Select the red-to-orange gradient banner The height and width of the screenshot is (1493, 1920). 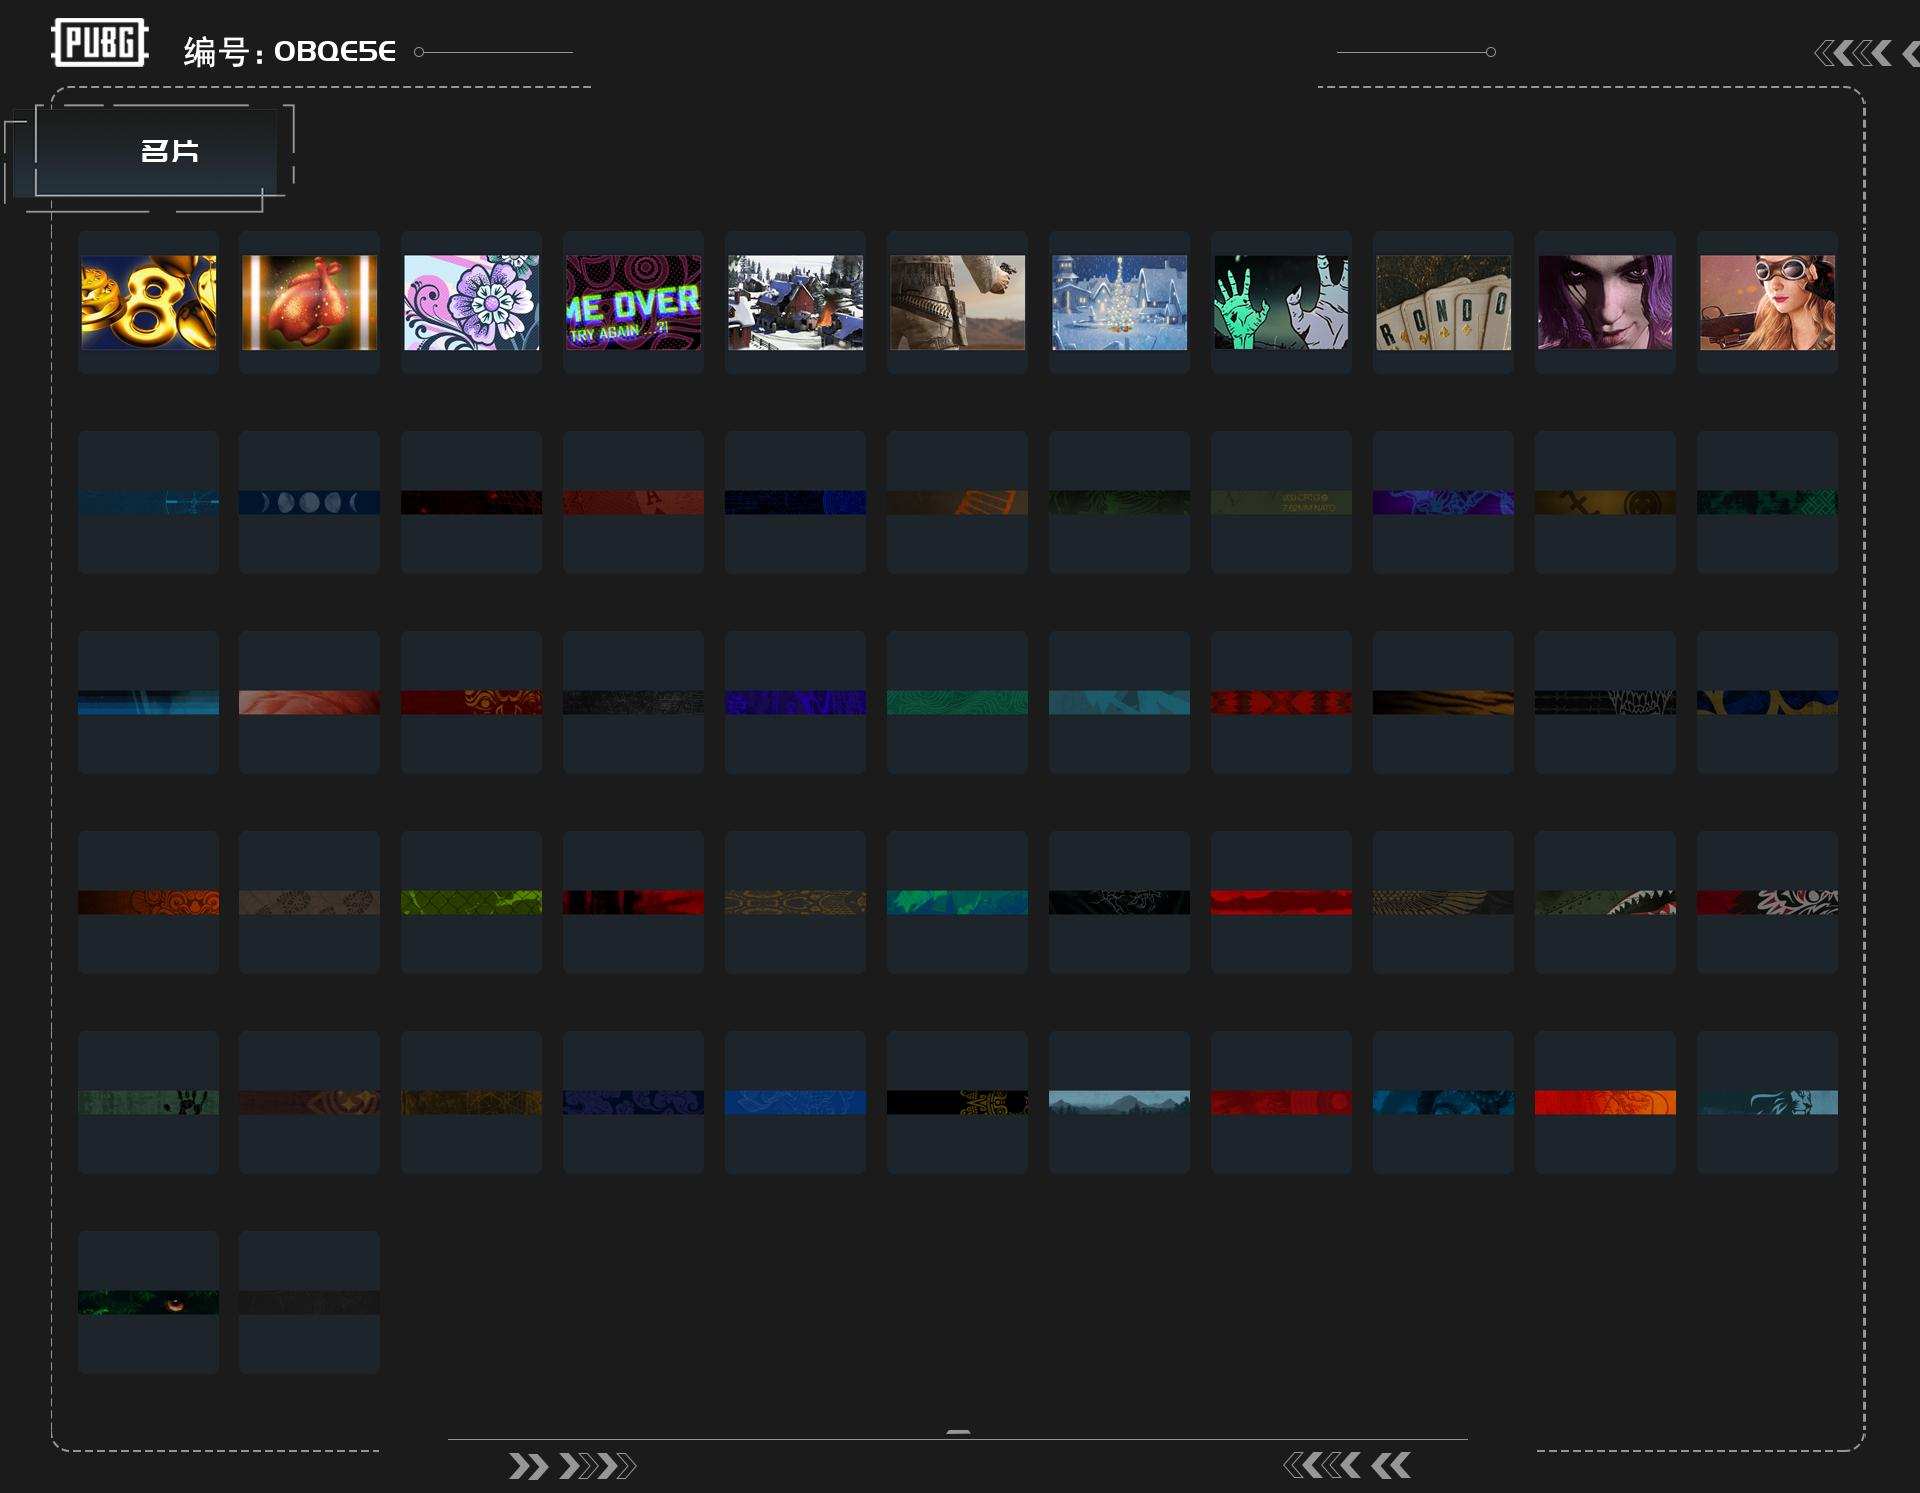pos(1605,1102)
